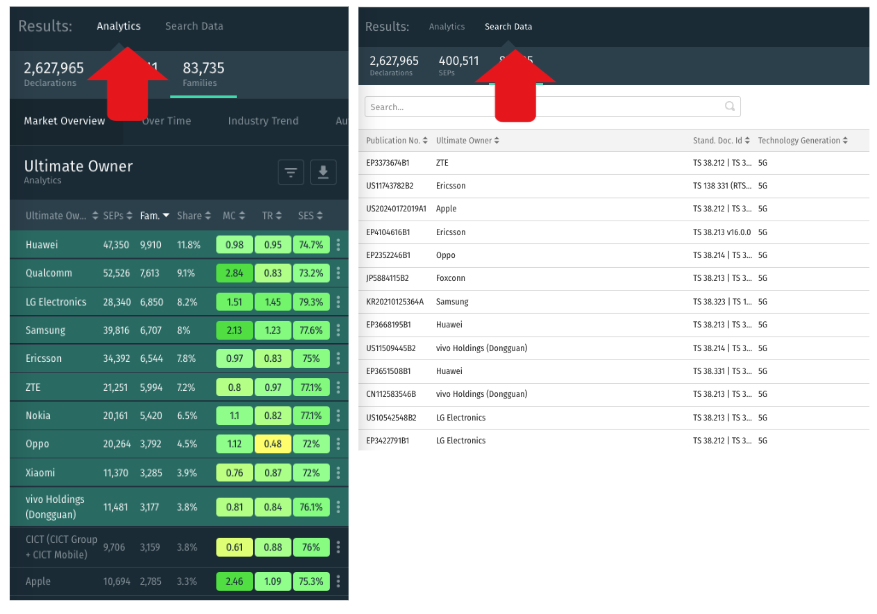Image resolution: width=877 pixels, height=614 pixels.
Task: Select the 83,735 Families metric
Action: [x=203, y=74]
